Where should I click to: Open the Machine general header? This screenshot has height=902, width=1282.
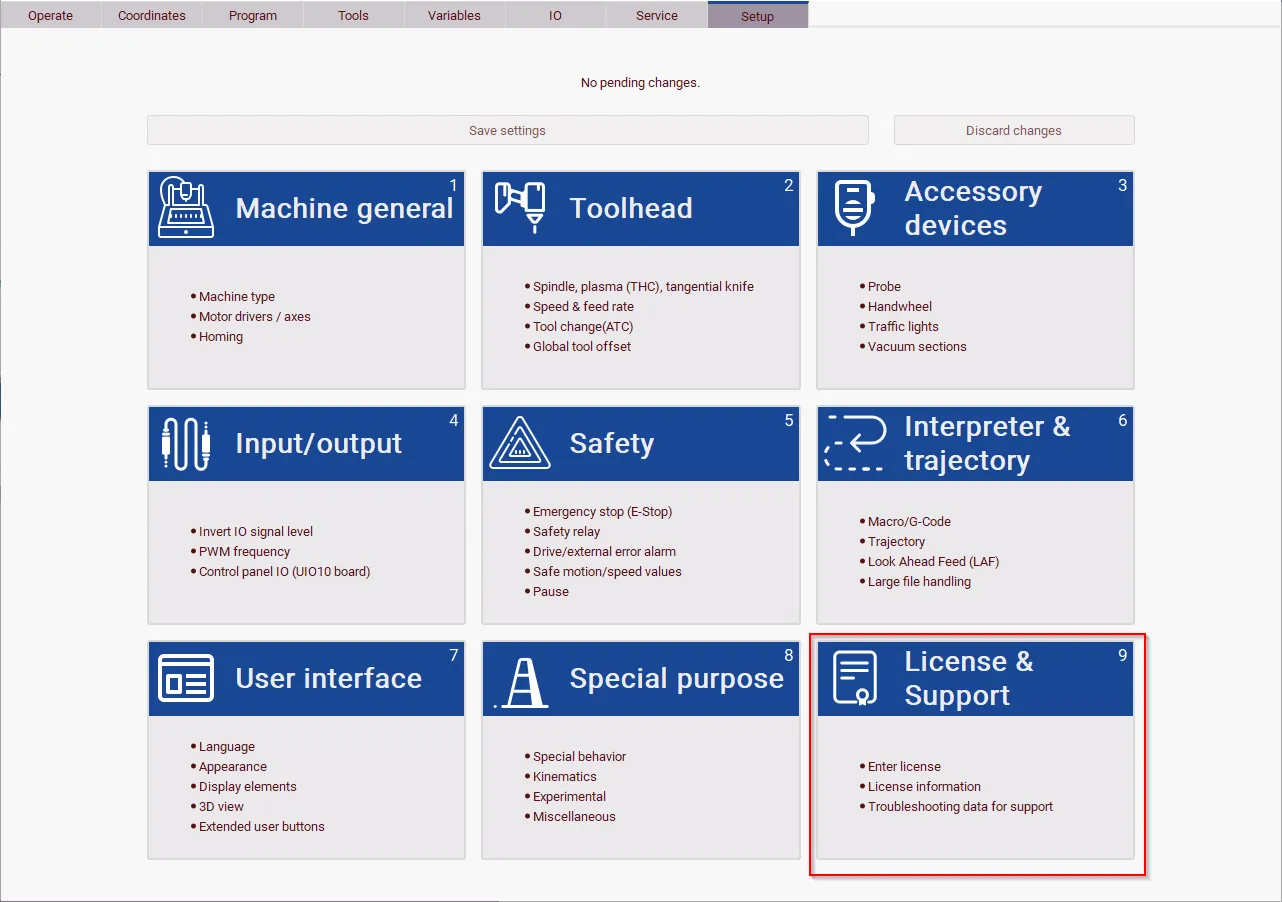pos(307,208)
